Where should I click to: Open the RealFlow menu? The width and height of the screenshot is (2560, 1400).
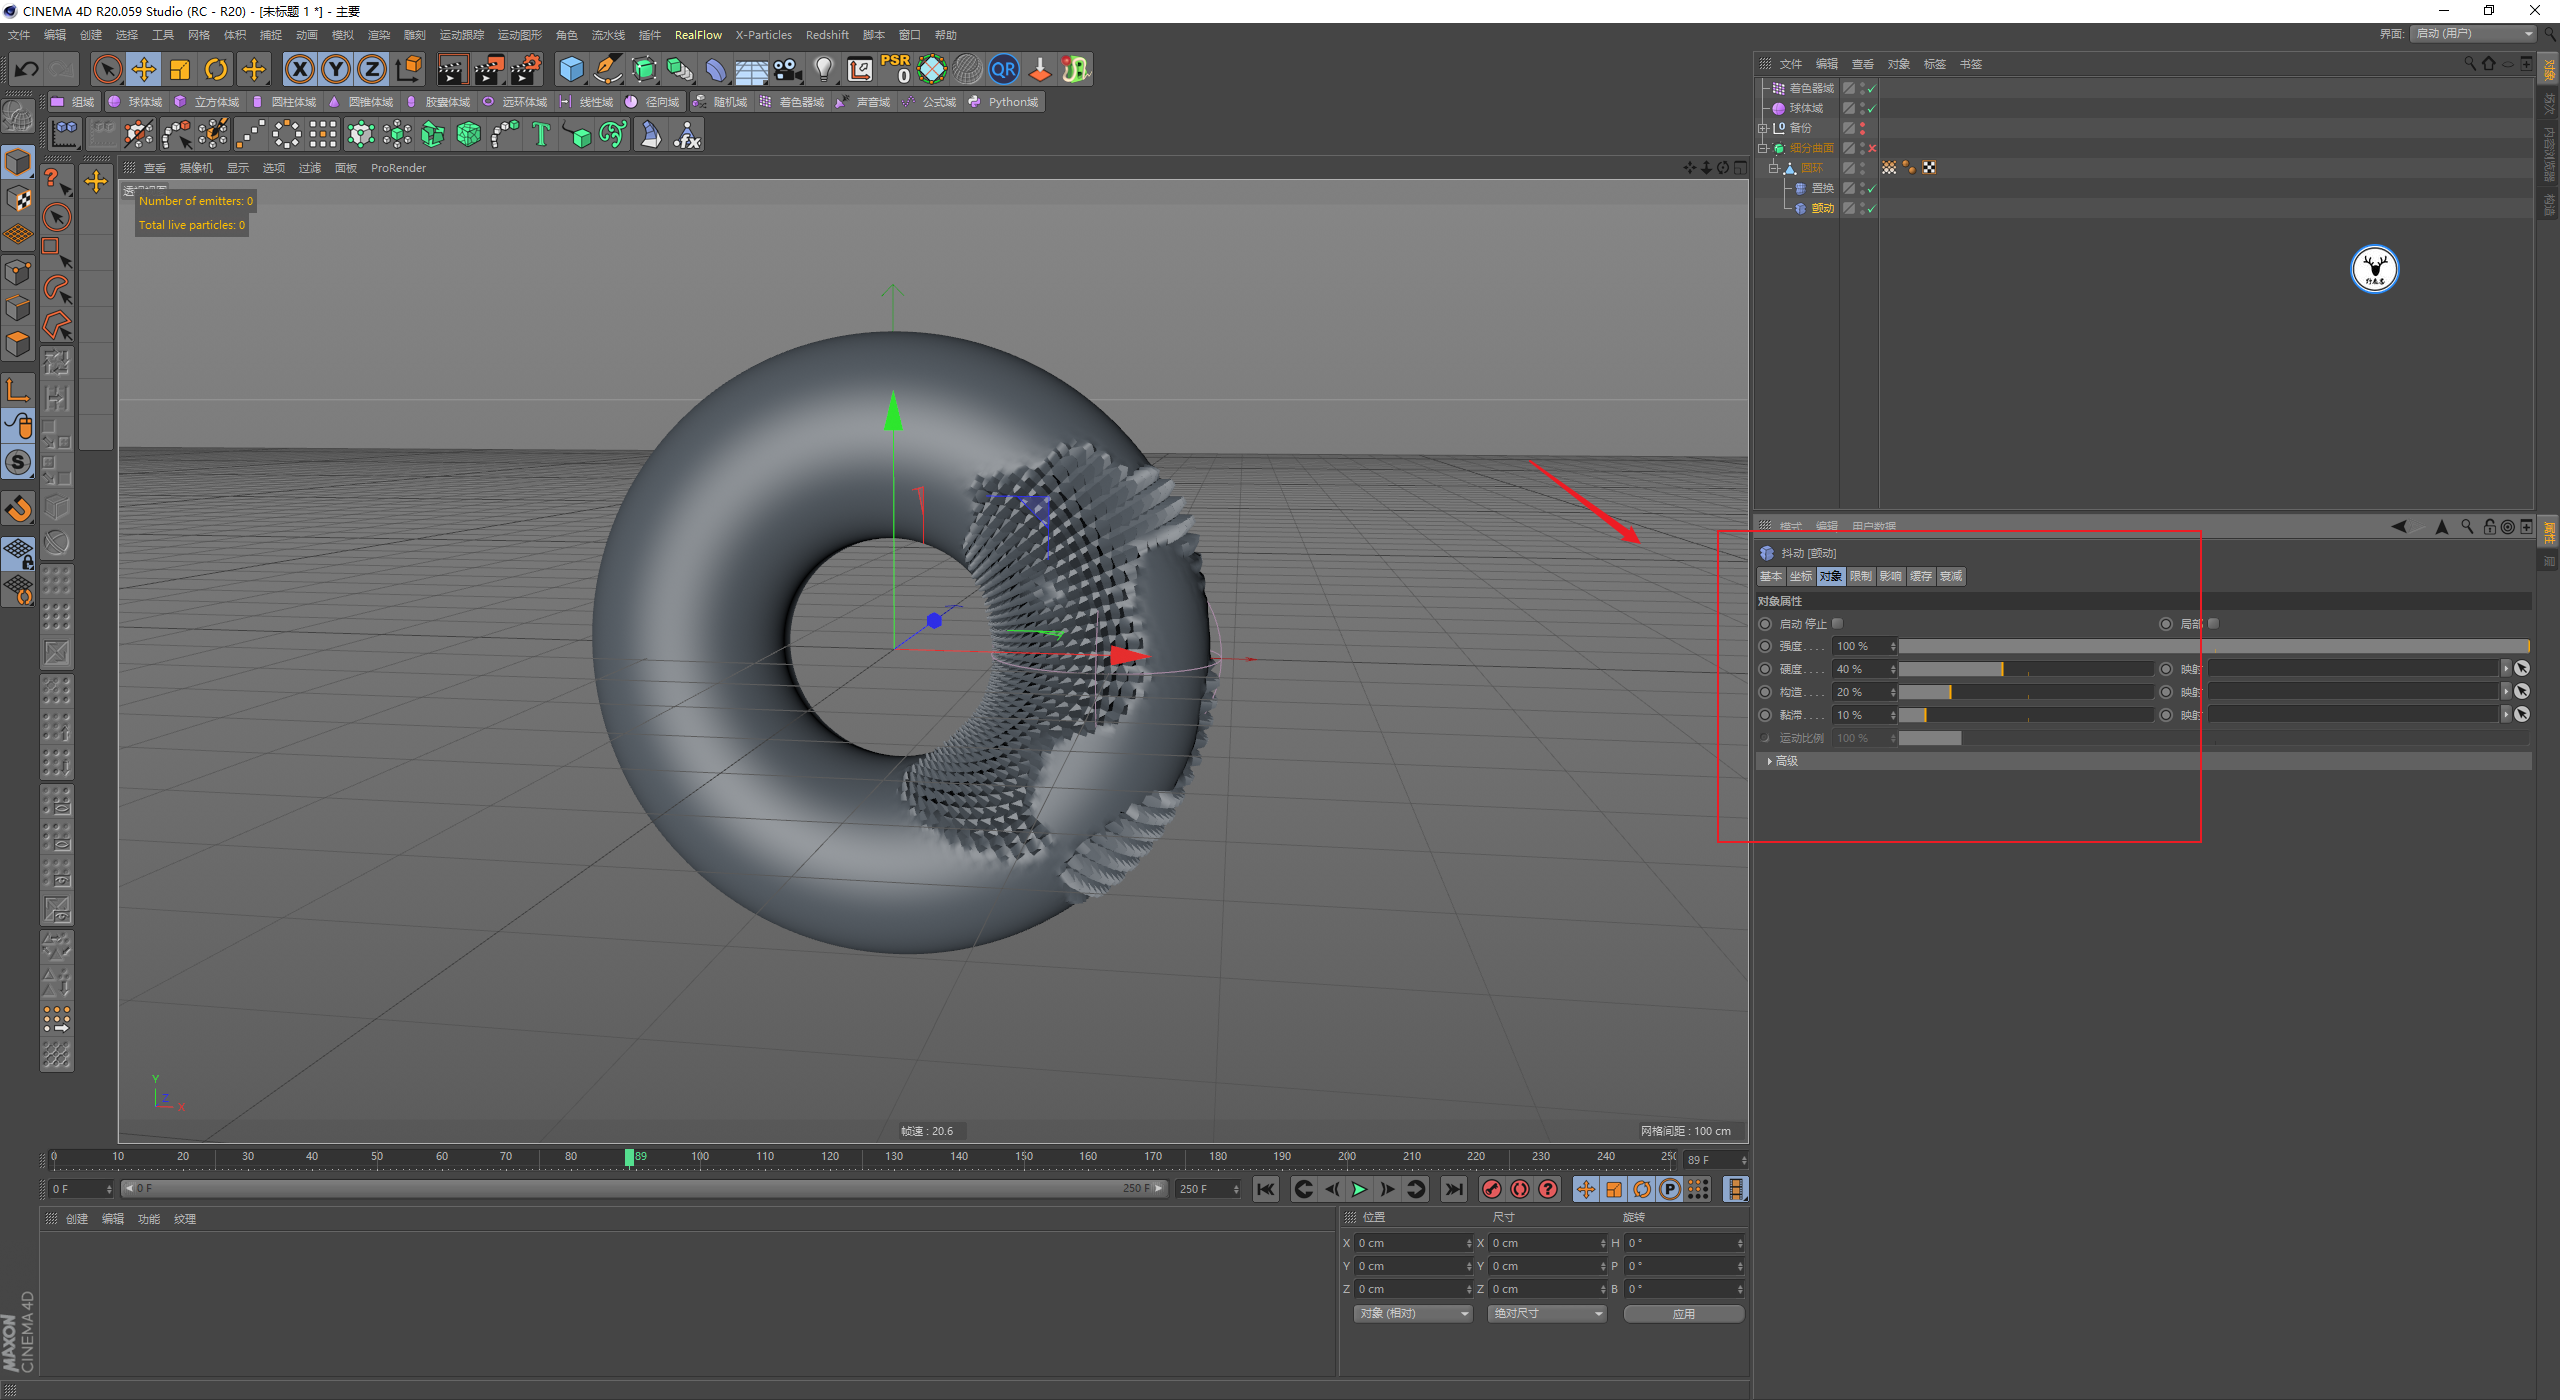[698, 35]
